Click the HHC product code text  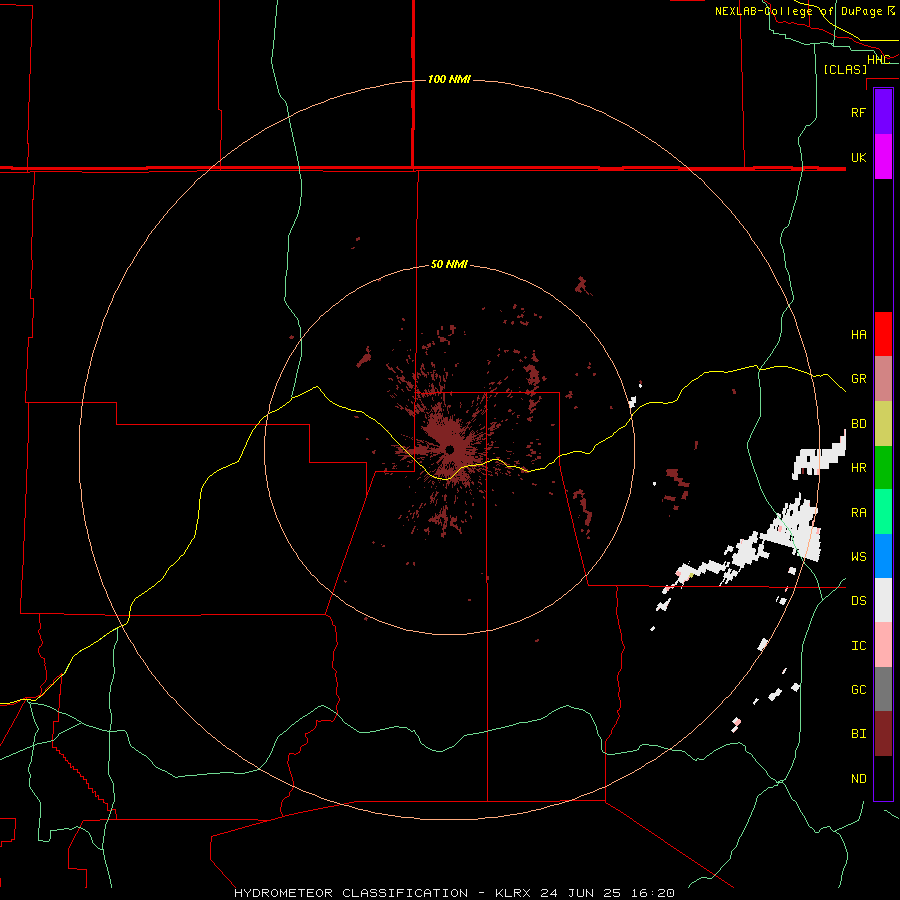(878, 60)
